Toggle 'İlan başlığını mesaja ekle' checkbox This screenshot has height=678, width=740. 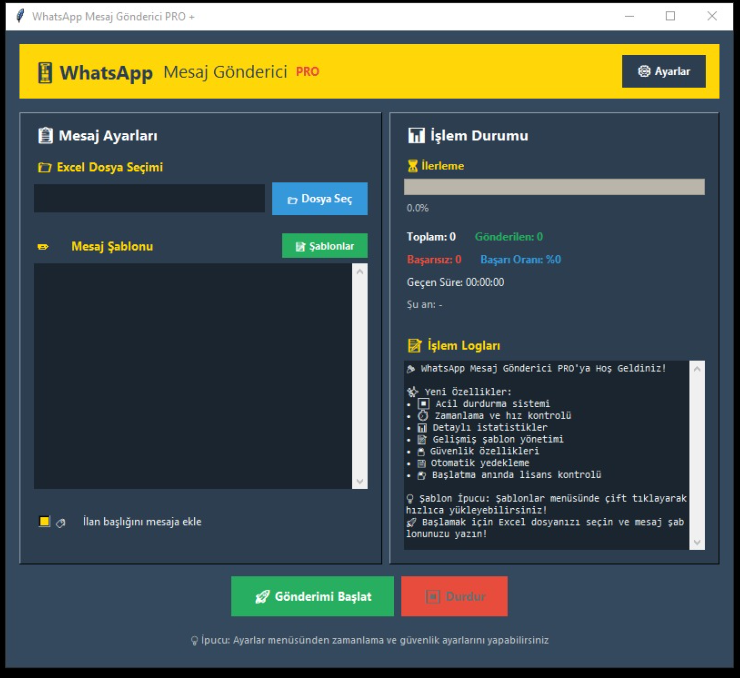pyautogui.click(x=44, y=521)
